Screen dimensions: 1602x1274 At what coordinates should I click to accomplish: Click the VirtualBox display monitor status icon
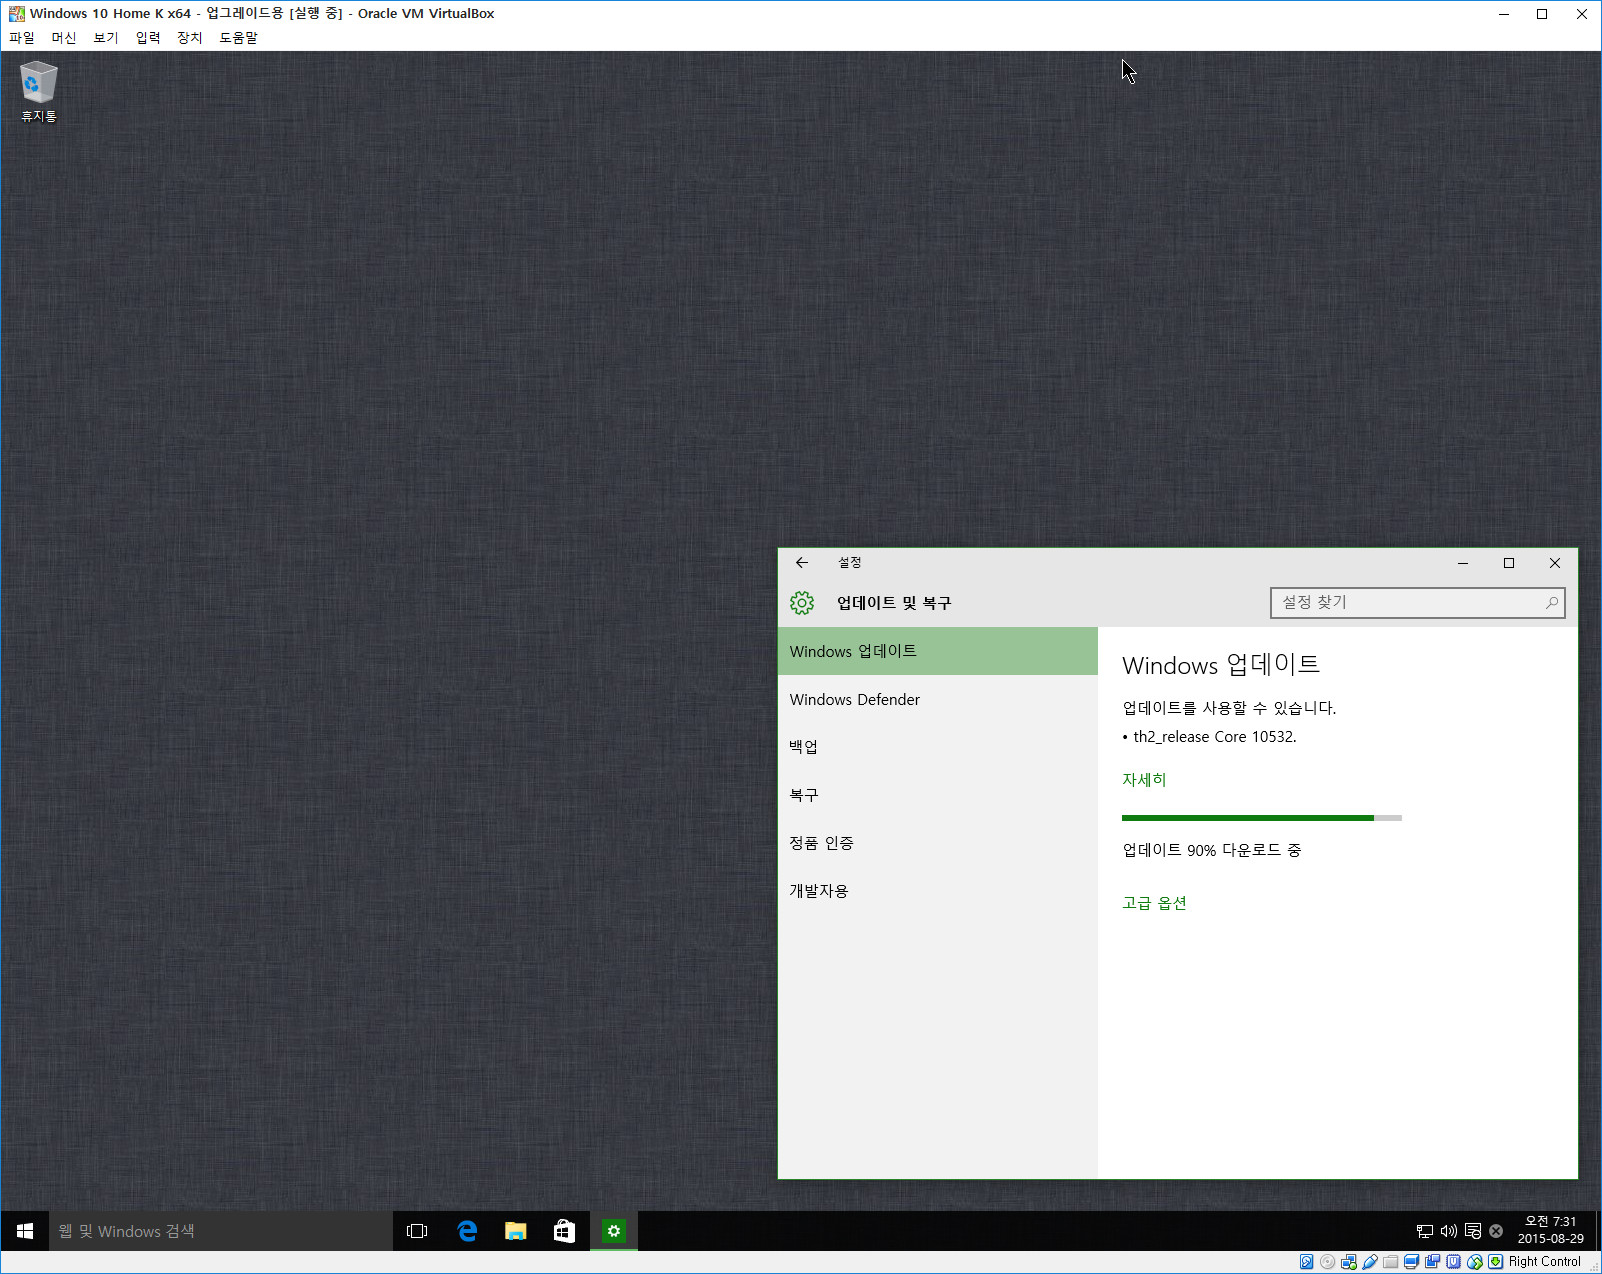pos(1412,1262)
